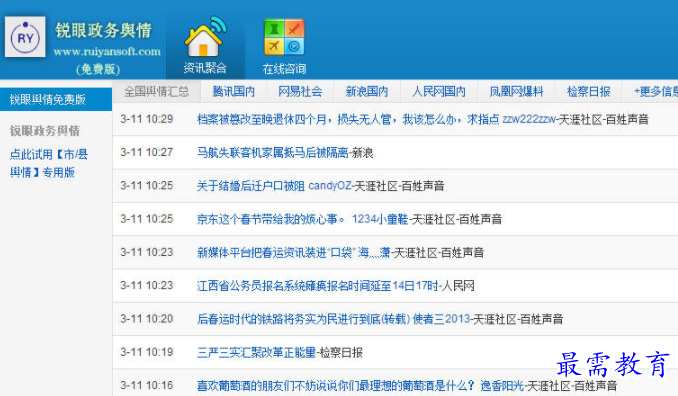Click the RY logo icon
This screenshot has height=396, width=678.
[x=25, y=37]
